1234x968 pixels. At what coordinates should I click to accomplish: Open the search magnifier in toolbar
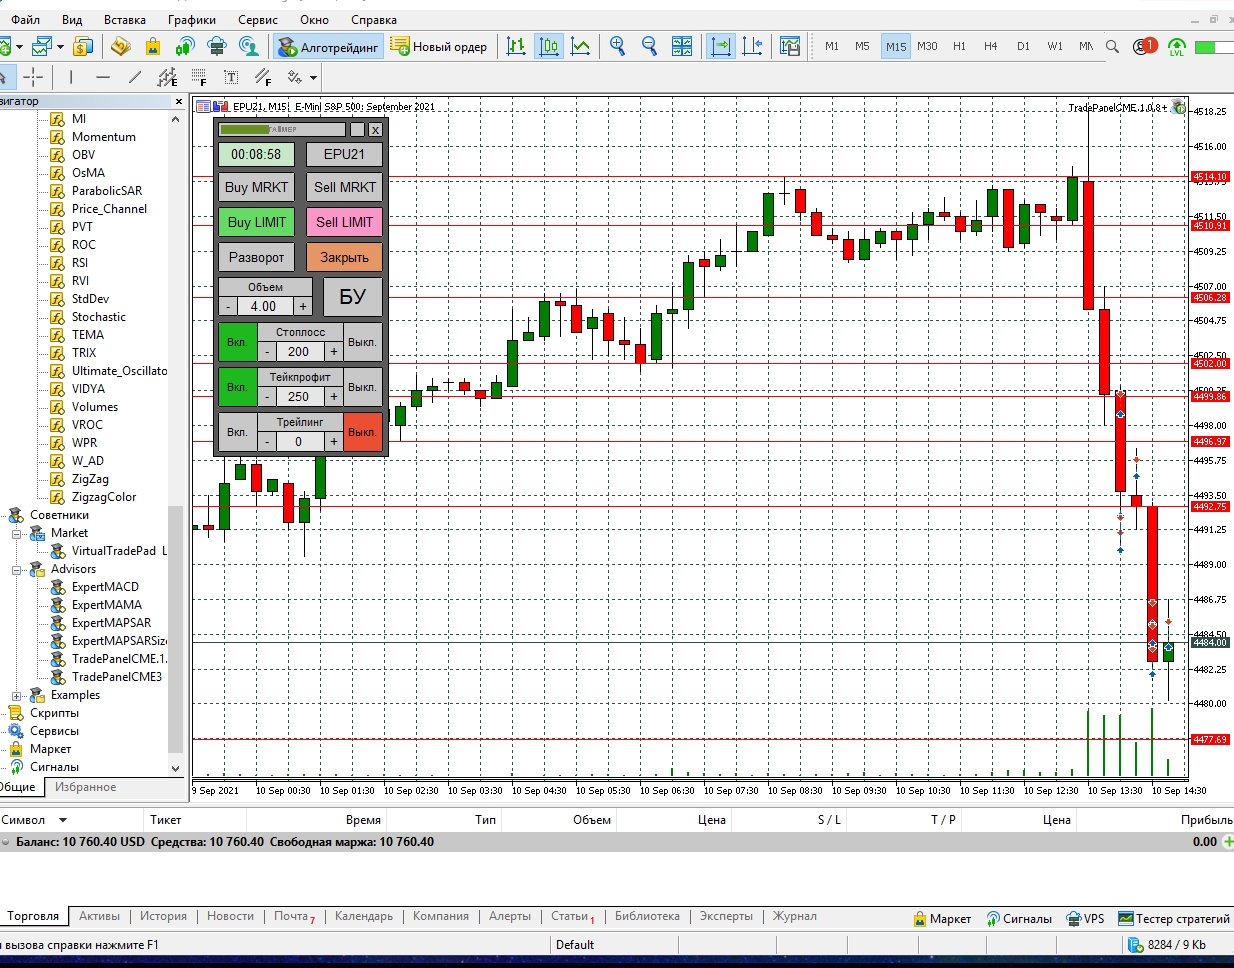(x=1112, y=46)
